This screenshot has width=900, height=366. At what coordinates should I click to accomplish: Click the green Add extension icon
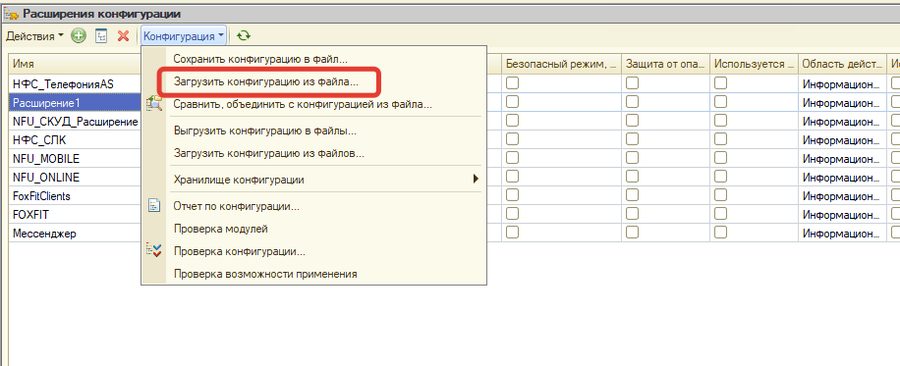pos(79,36)
